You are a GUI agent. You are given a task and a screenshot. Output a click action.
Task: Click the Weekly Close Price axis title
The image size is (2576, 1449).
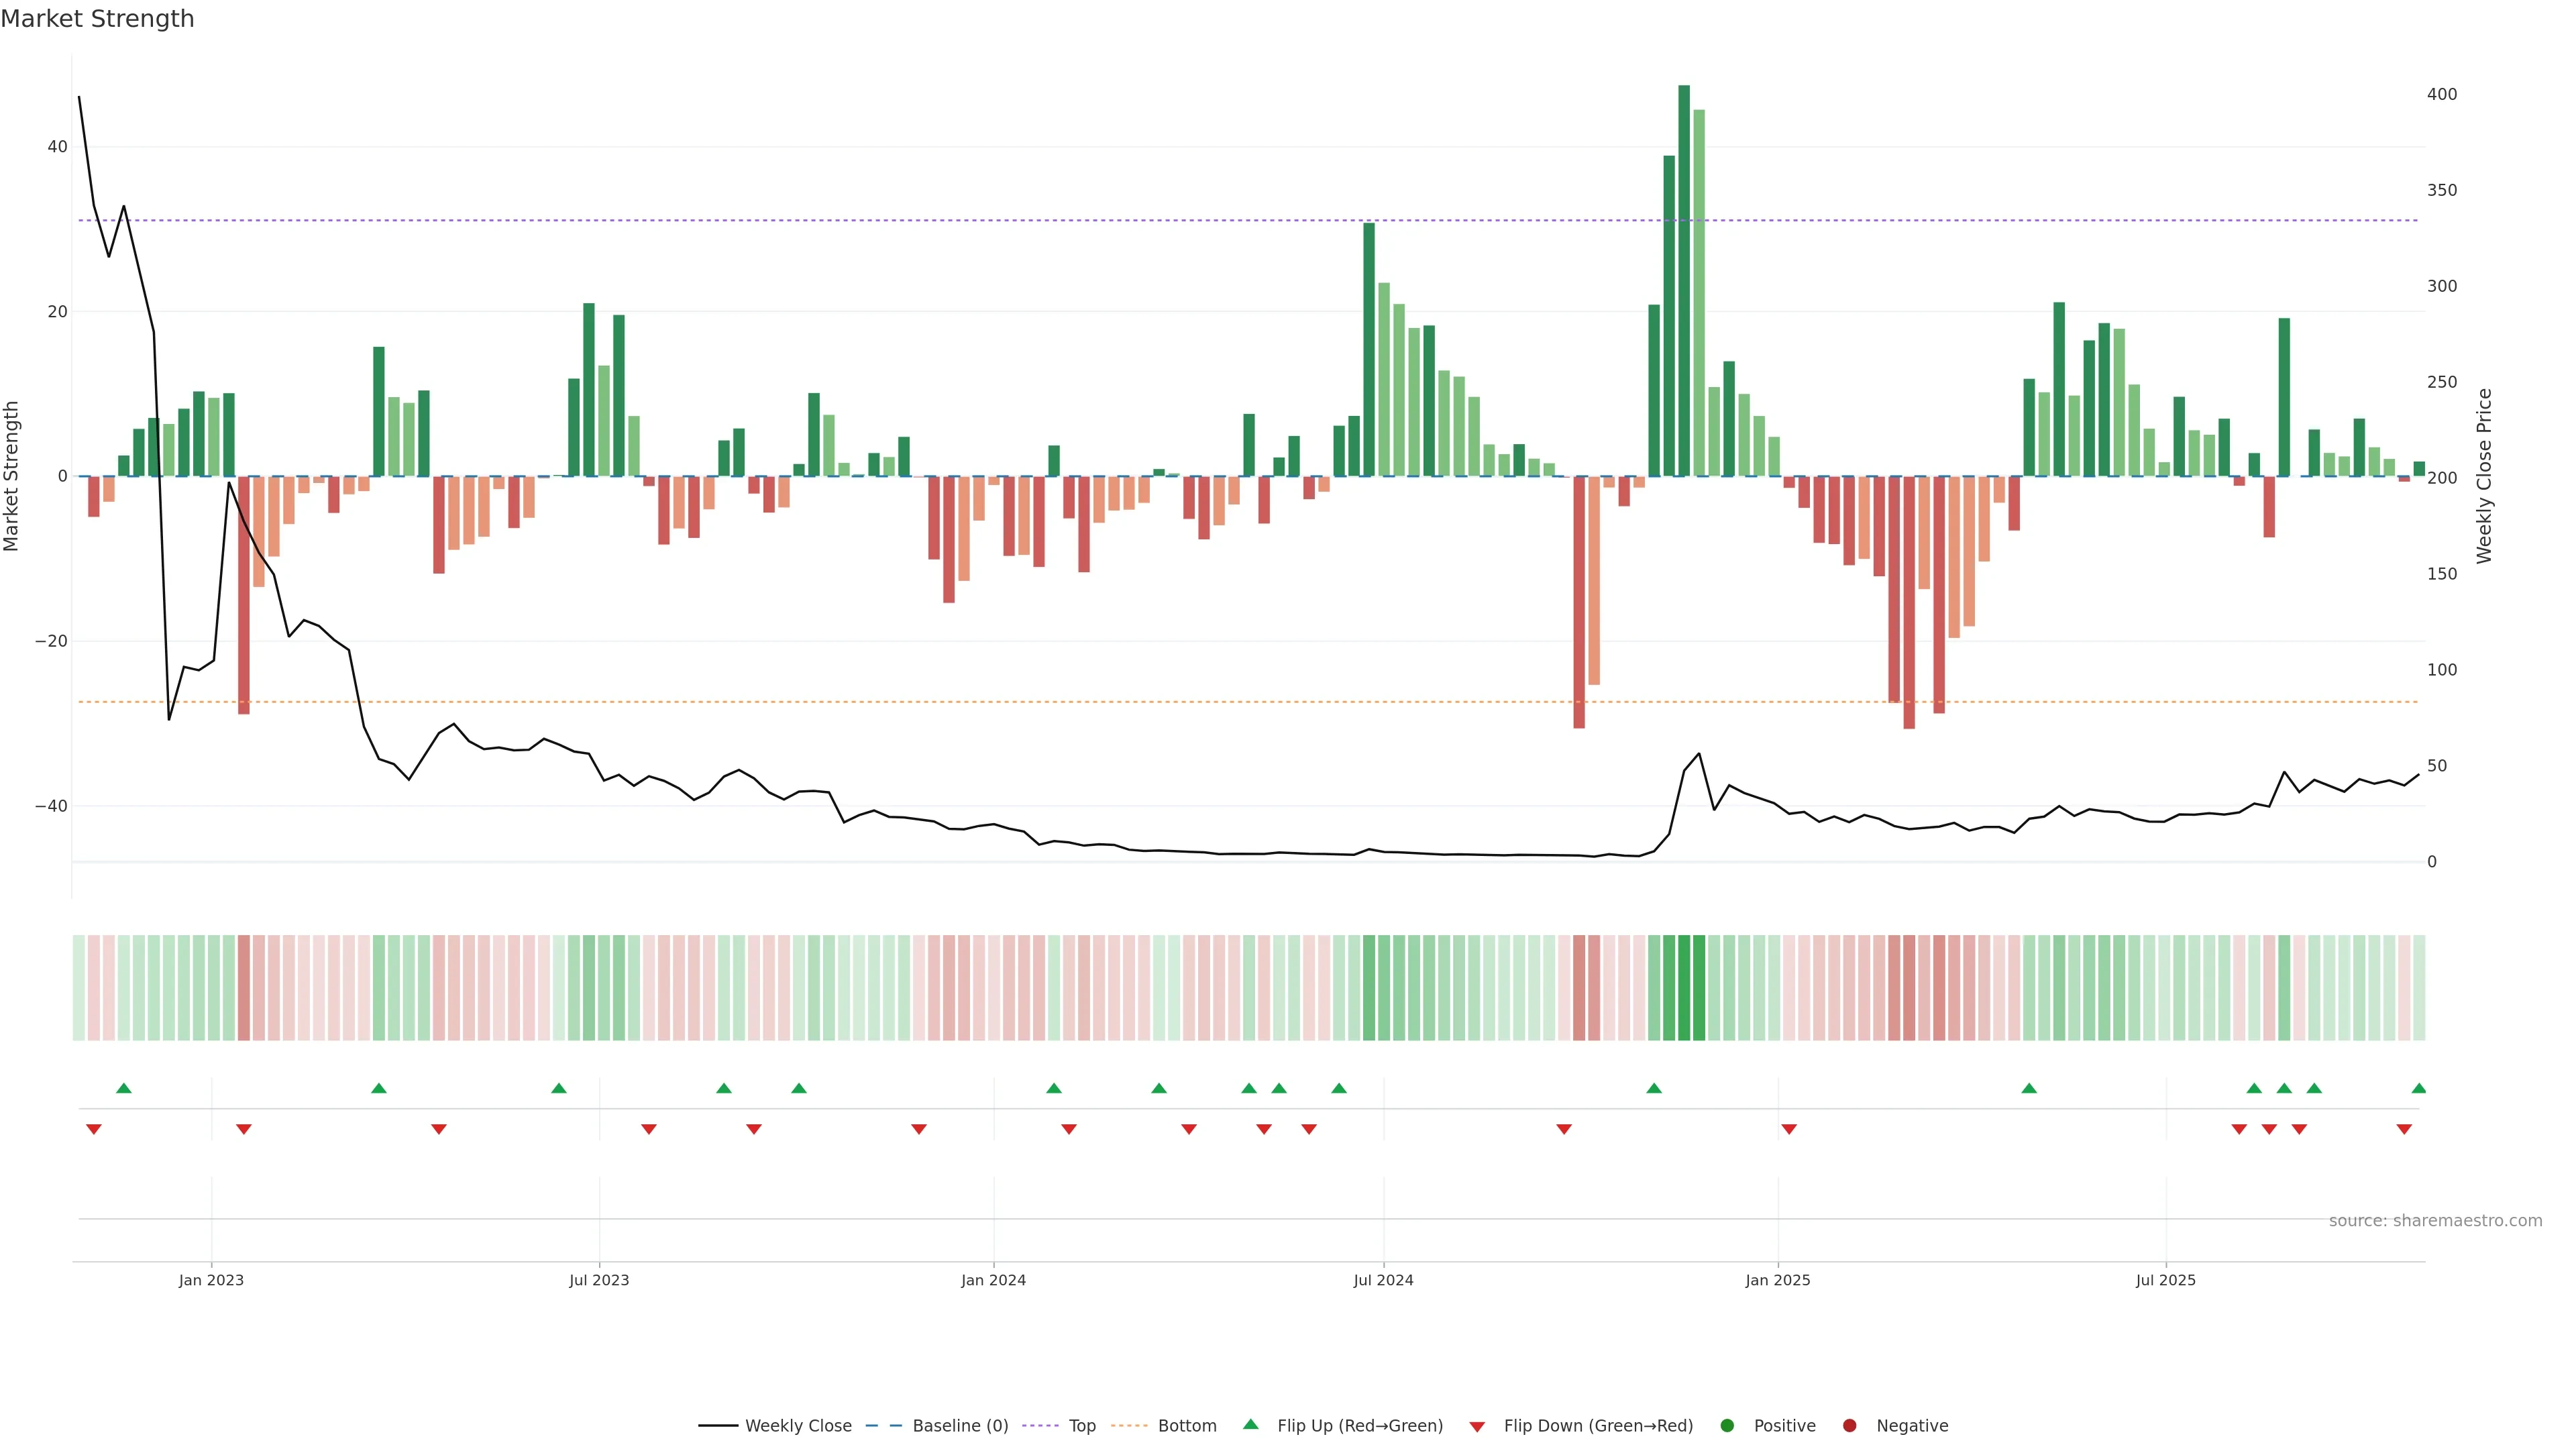point(2484,476)
